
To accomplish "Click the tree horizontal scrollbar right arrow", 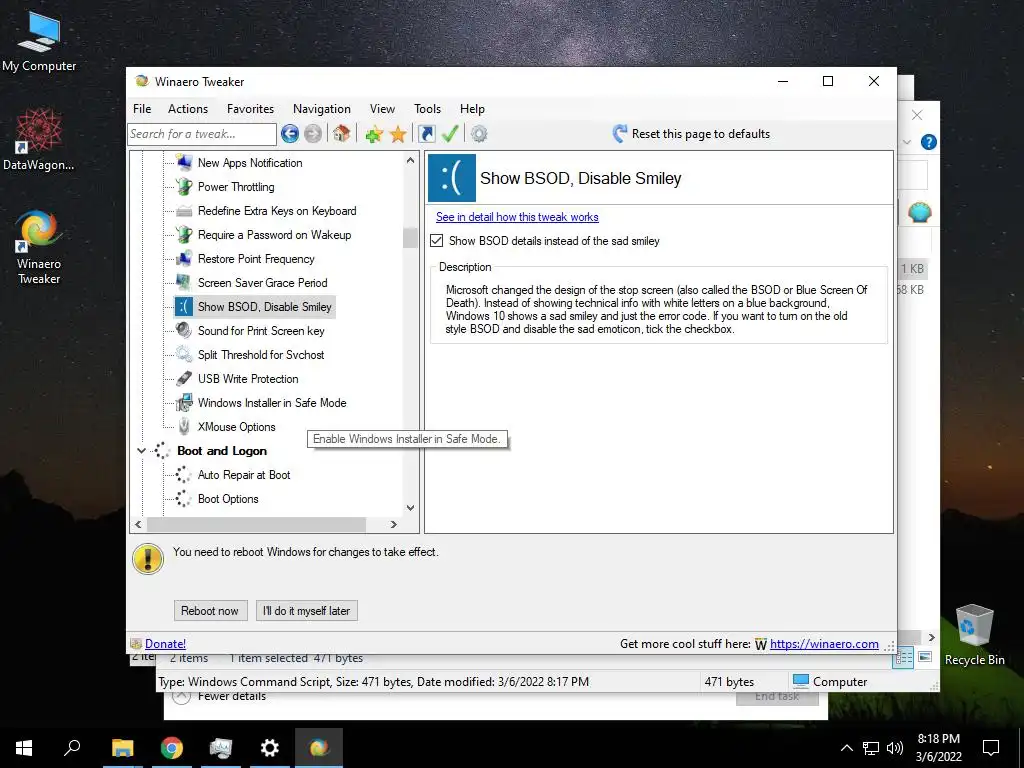I will coord(393,524).
